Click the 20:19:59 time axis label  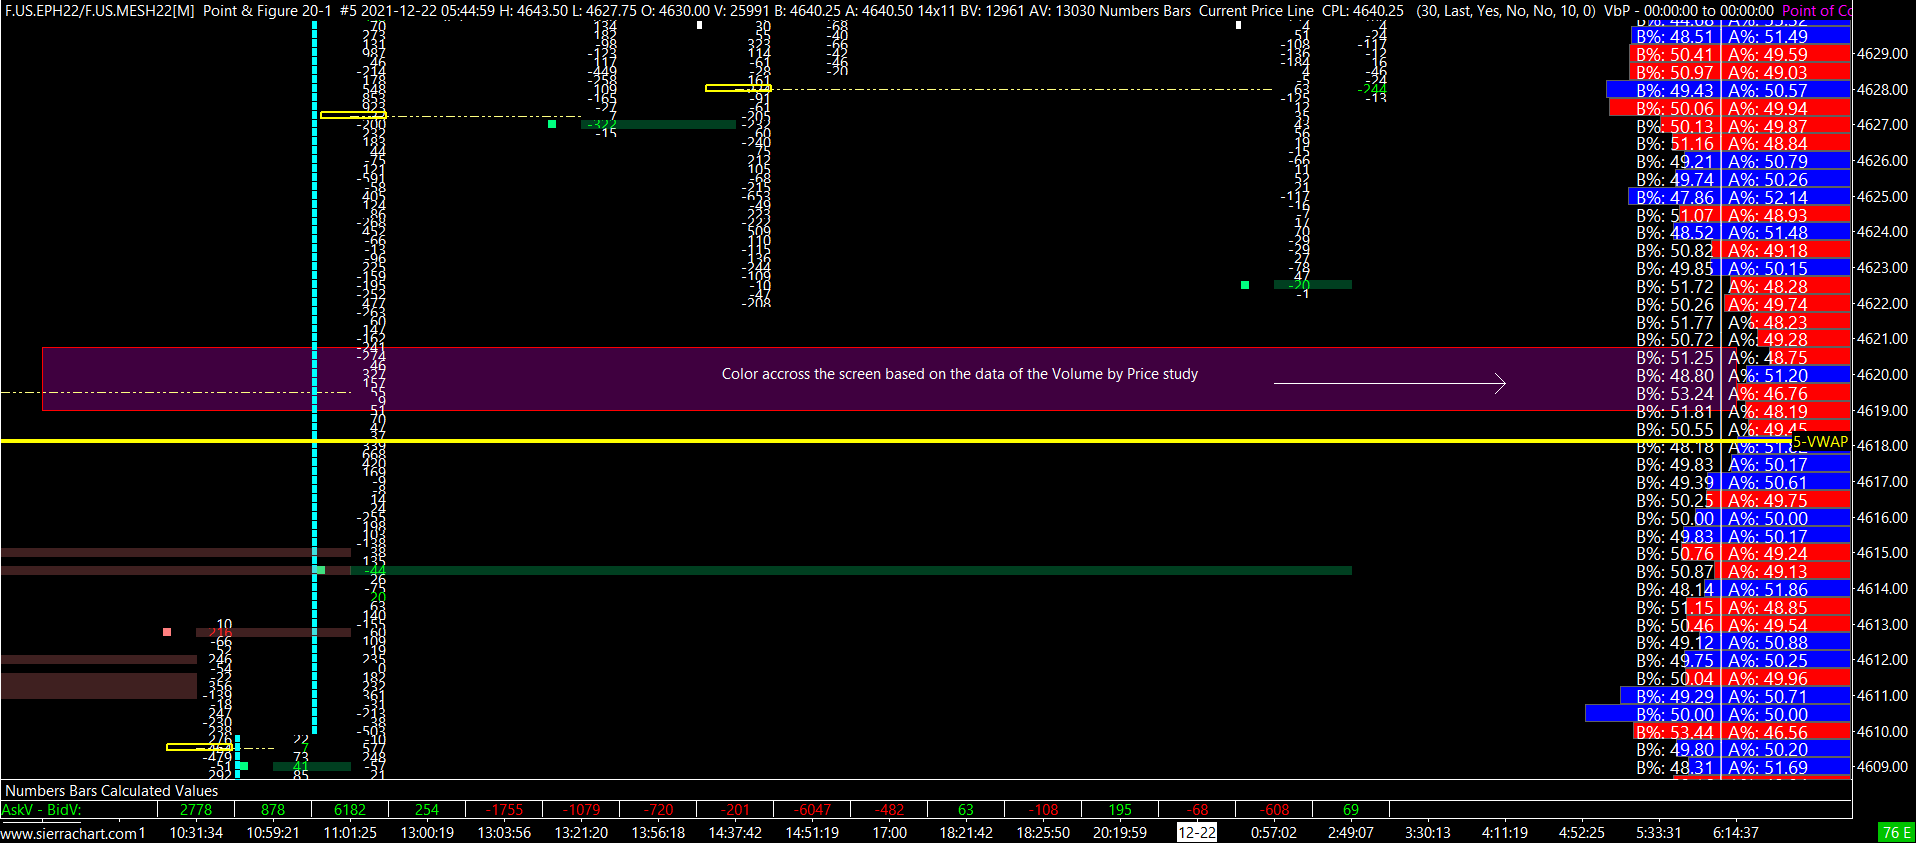coord(1120,833)
